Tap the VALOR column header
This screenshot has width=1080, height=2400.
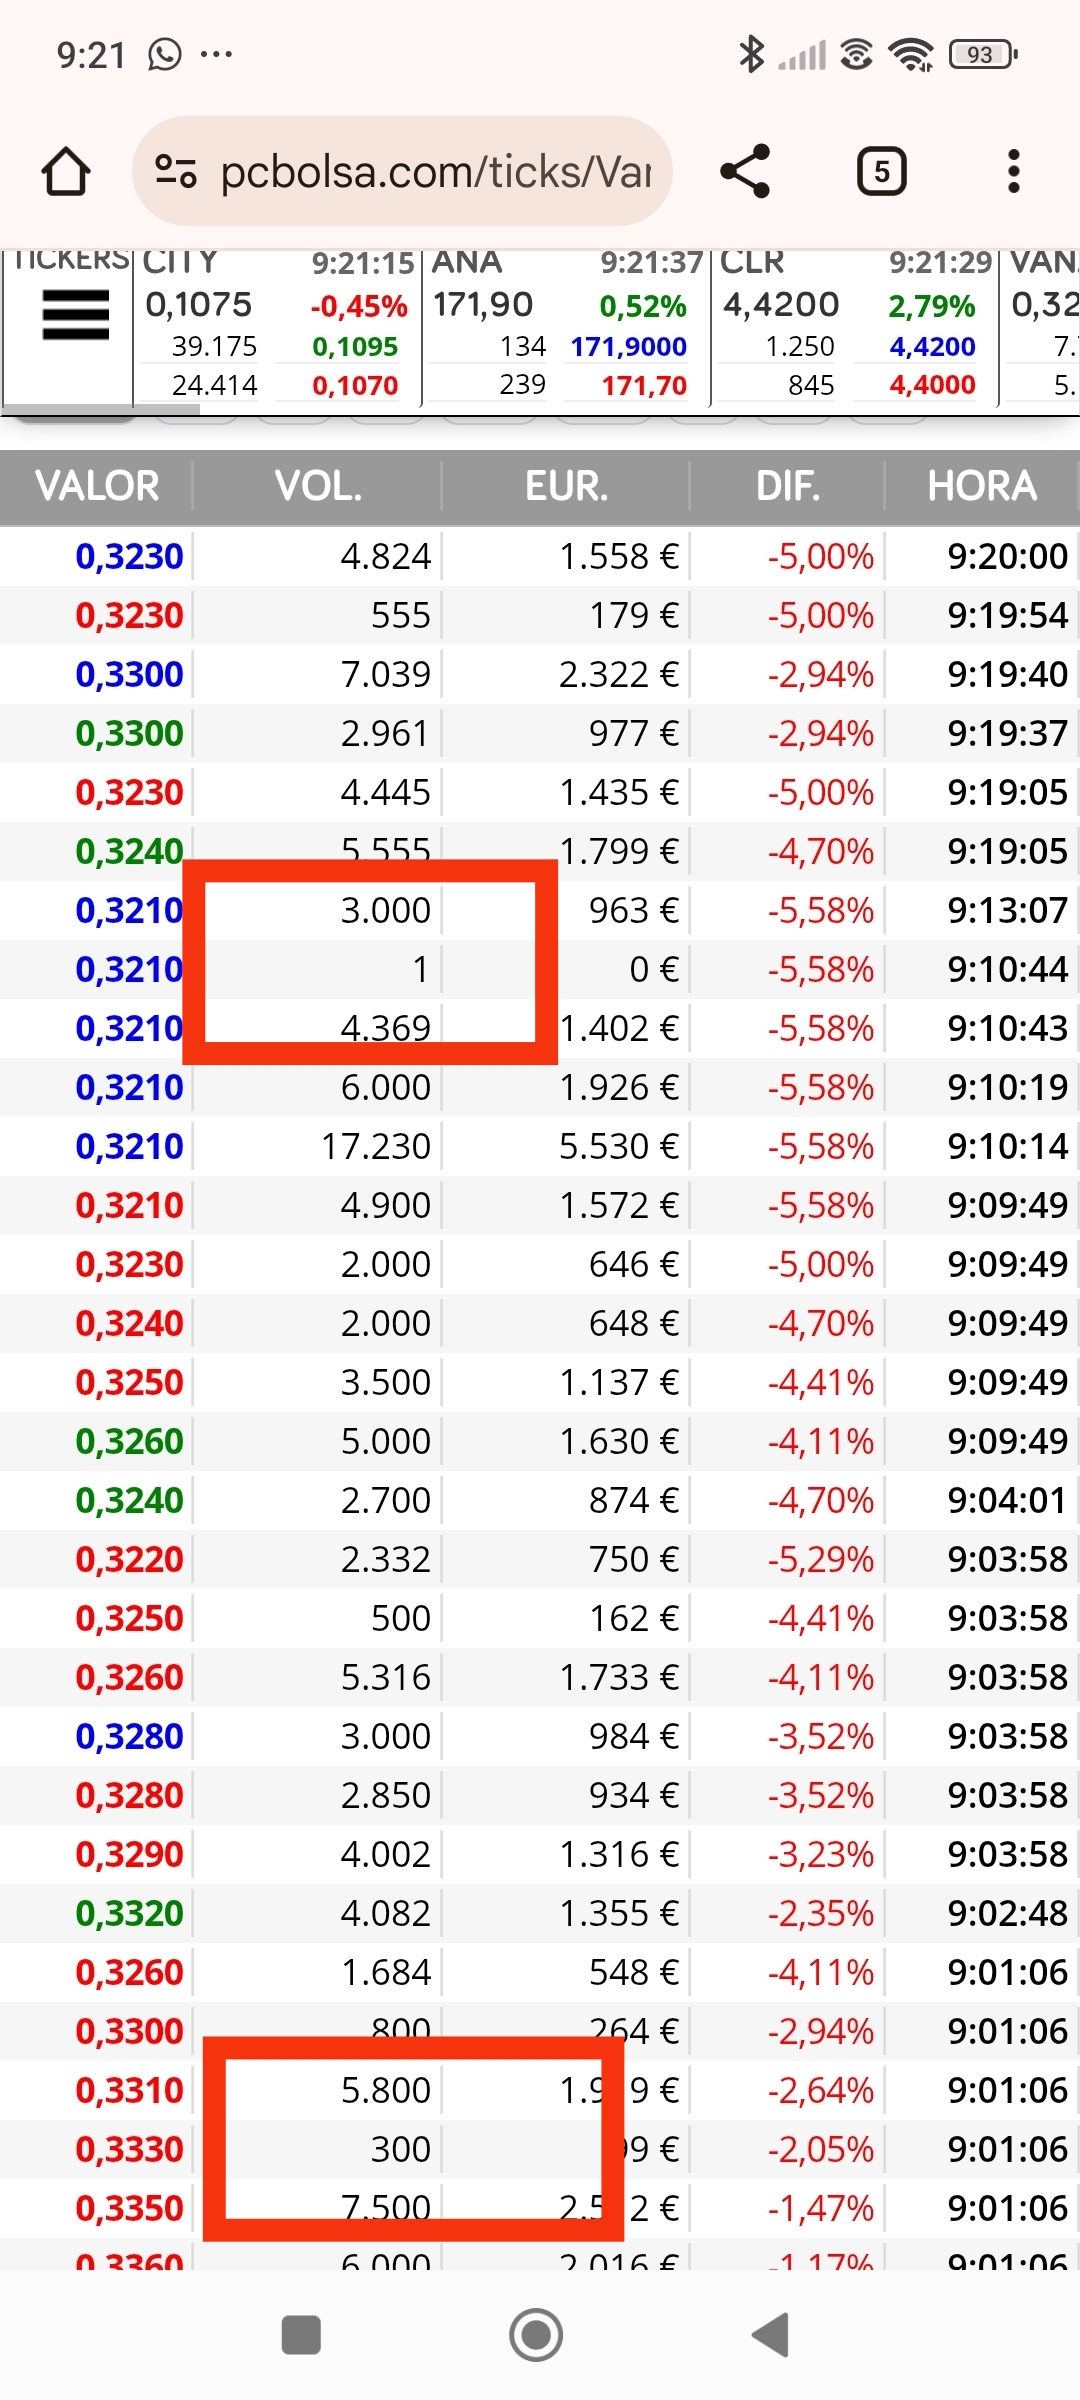pos(97,486)
